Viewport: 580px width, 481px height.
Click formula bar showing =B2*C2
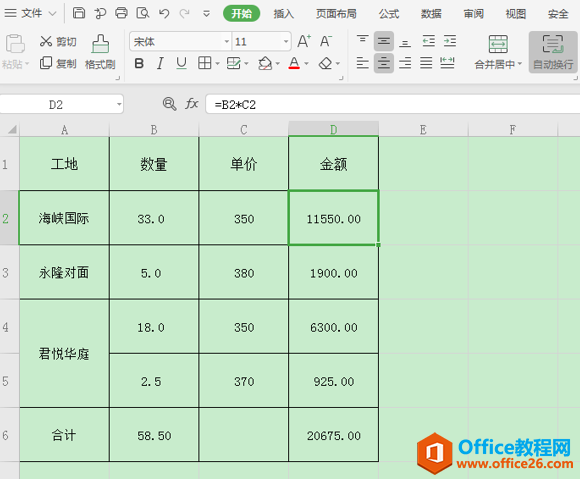[x=392, y=104]
